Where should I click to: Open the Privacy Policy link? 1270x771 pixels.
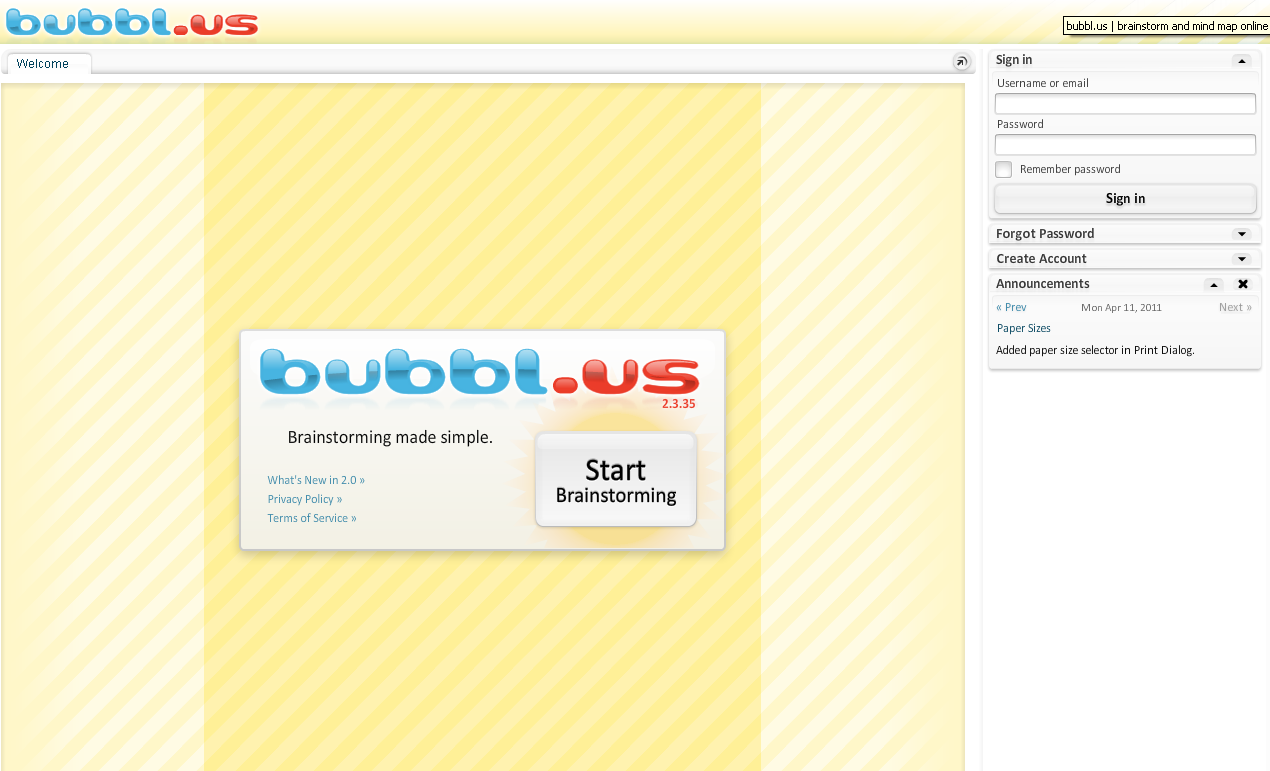pos(305,500)
